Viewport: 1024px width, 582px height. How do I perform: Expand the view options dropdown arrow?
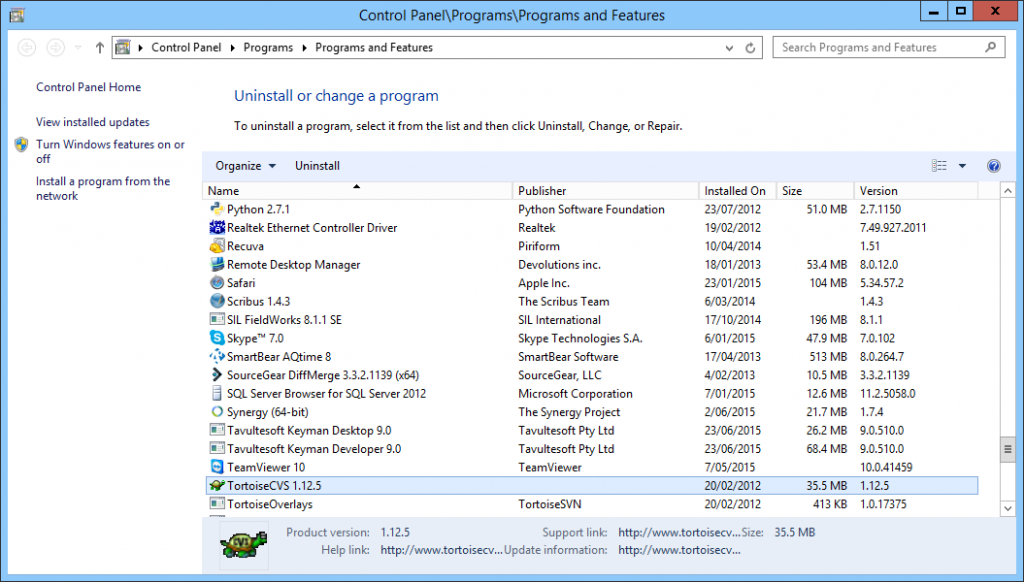962,166
